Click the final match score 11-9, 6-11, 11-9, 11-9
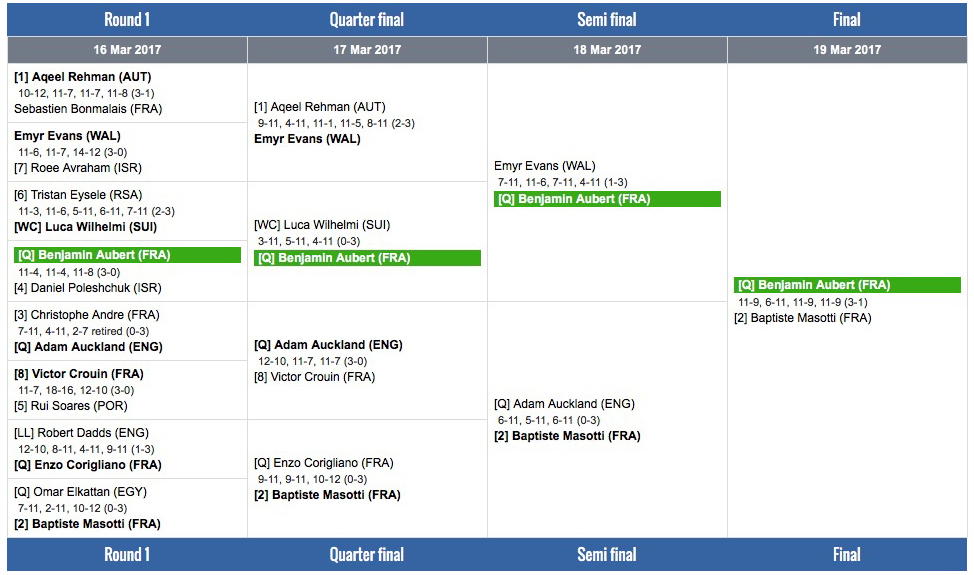This screenshot has width=974, height=575. 802,302
